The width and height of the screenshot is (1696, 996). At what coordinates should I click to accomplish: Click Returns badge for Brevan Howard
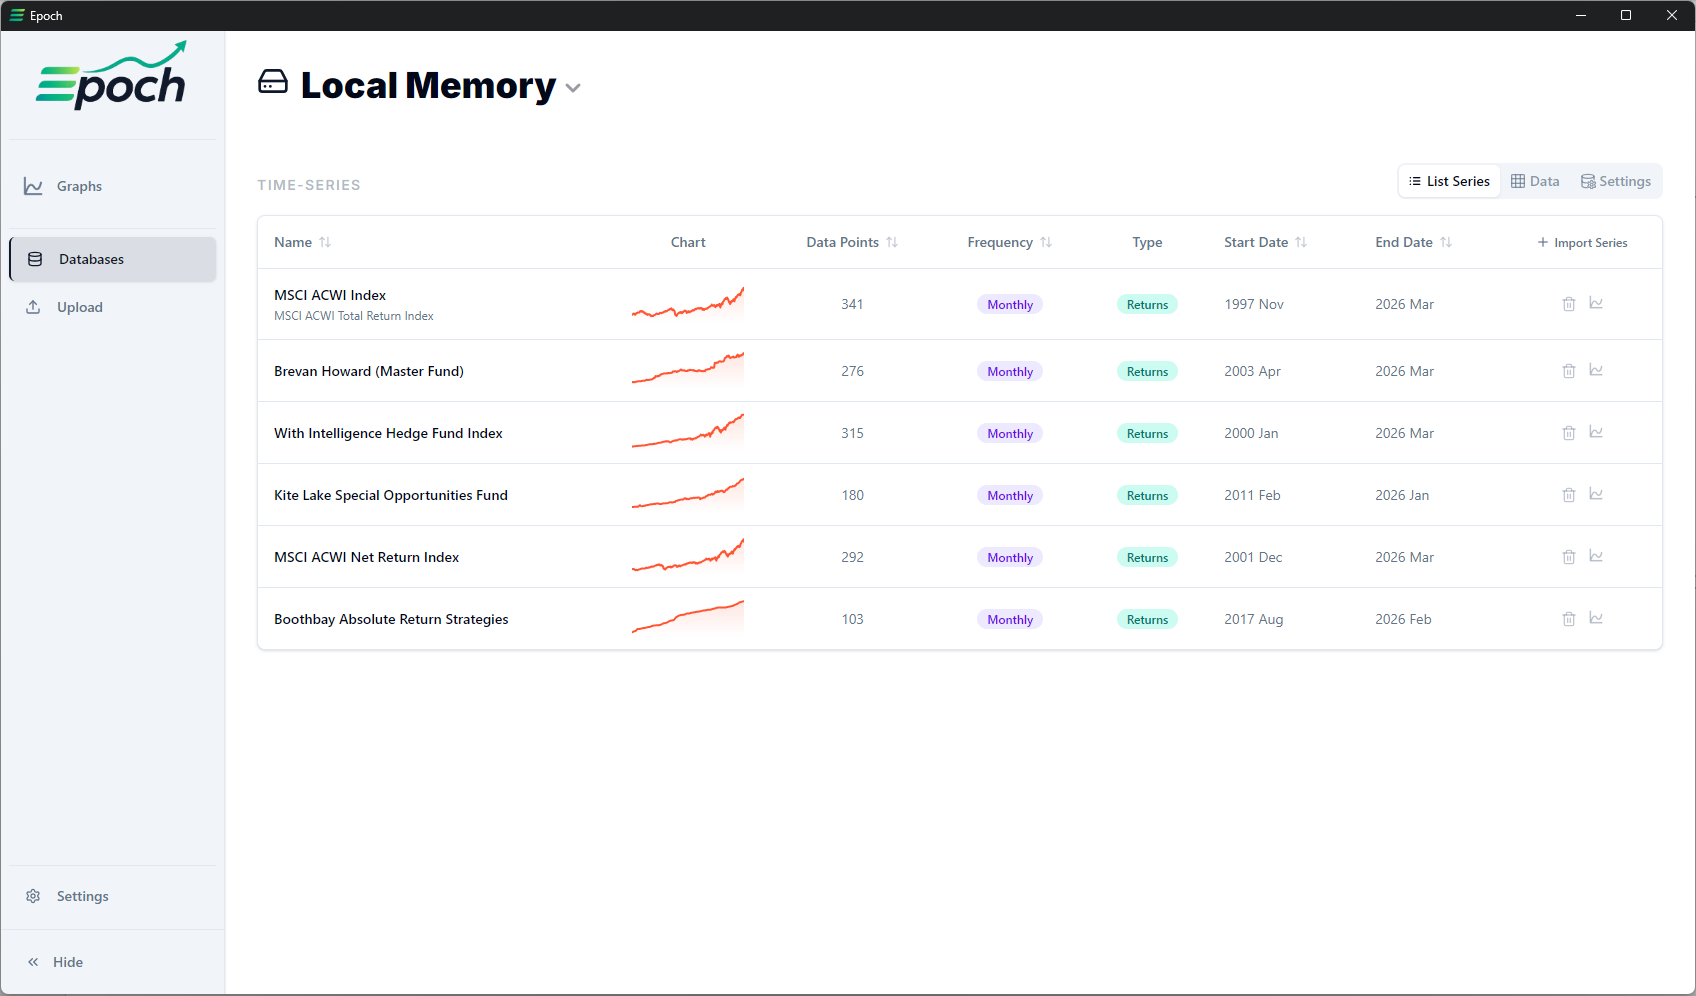click(1147, 372)
